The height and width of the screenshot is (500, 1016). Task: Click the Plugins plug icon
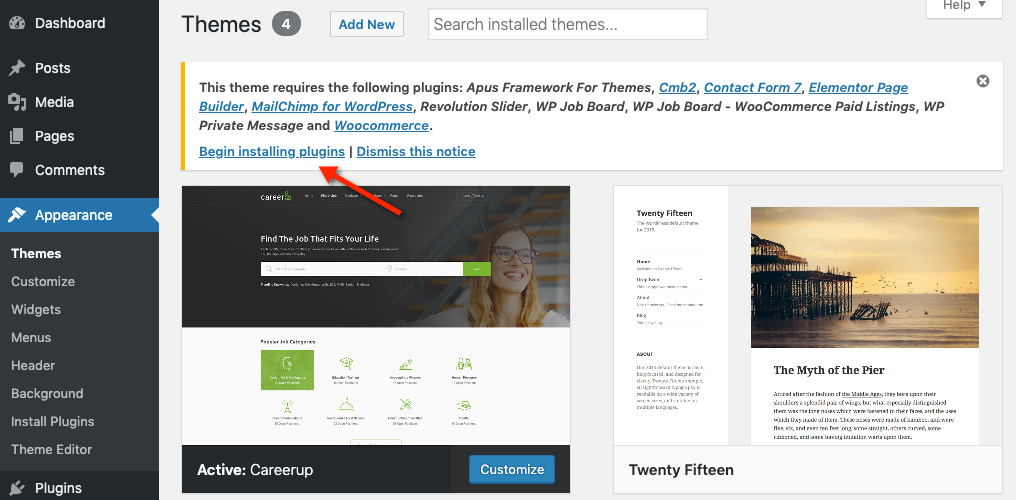17,488
